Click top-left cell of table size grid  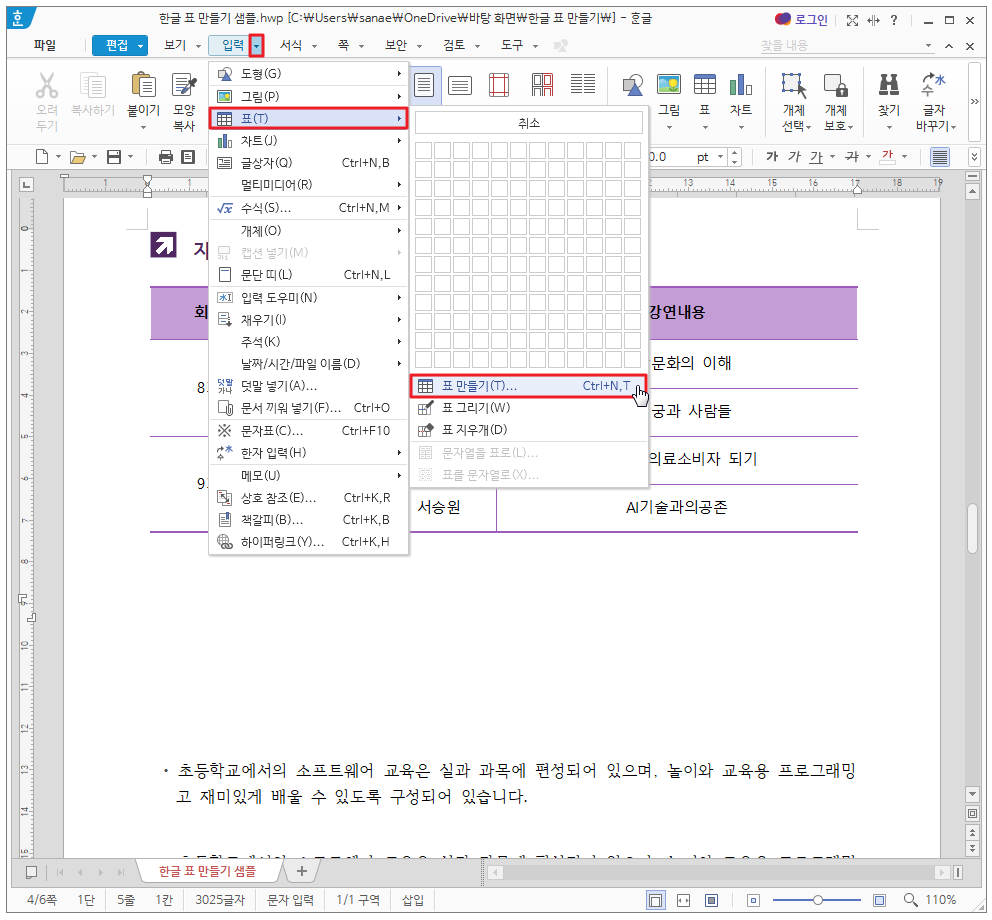tap(424, 151)
